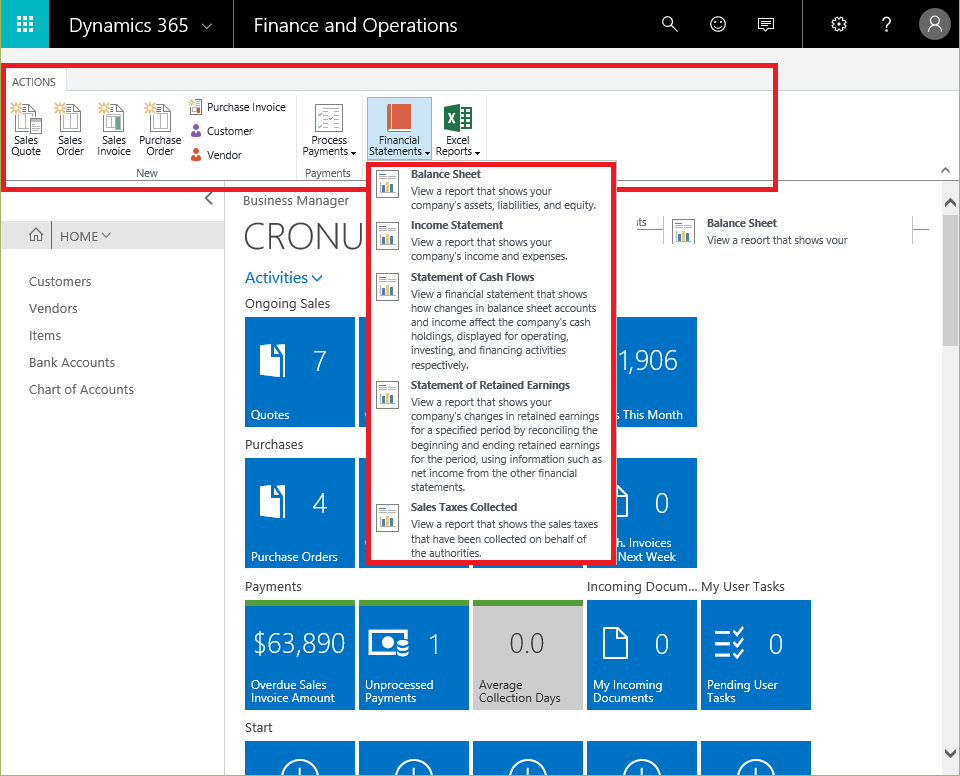
Task: Open the Process Payments dropdown
Action: (x=329, y=129)
